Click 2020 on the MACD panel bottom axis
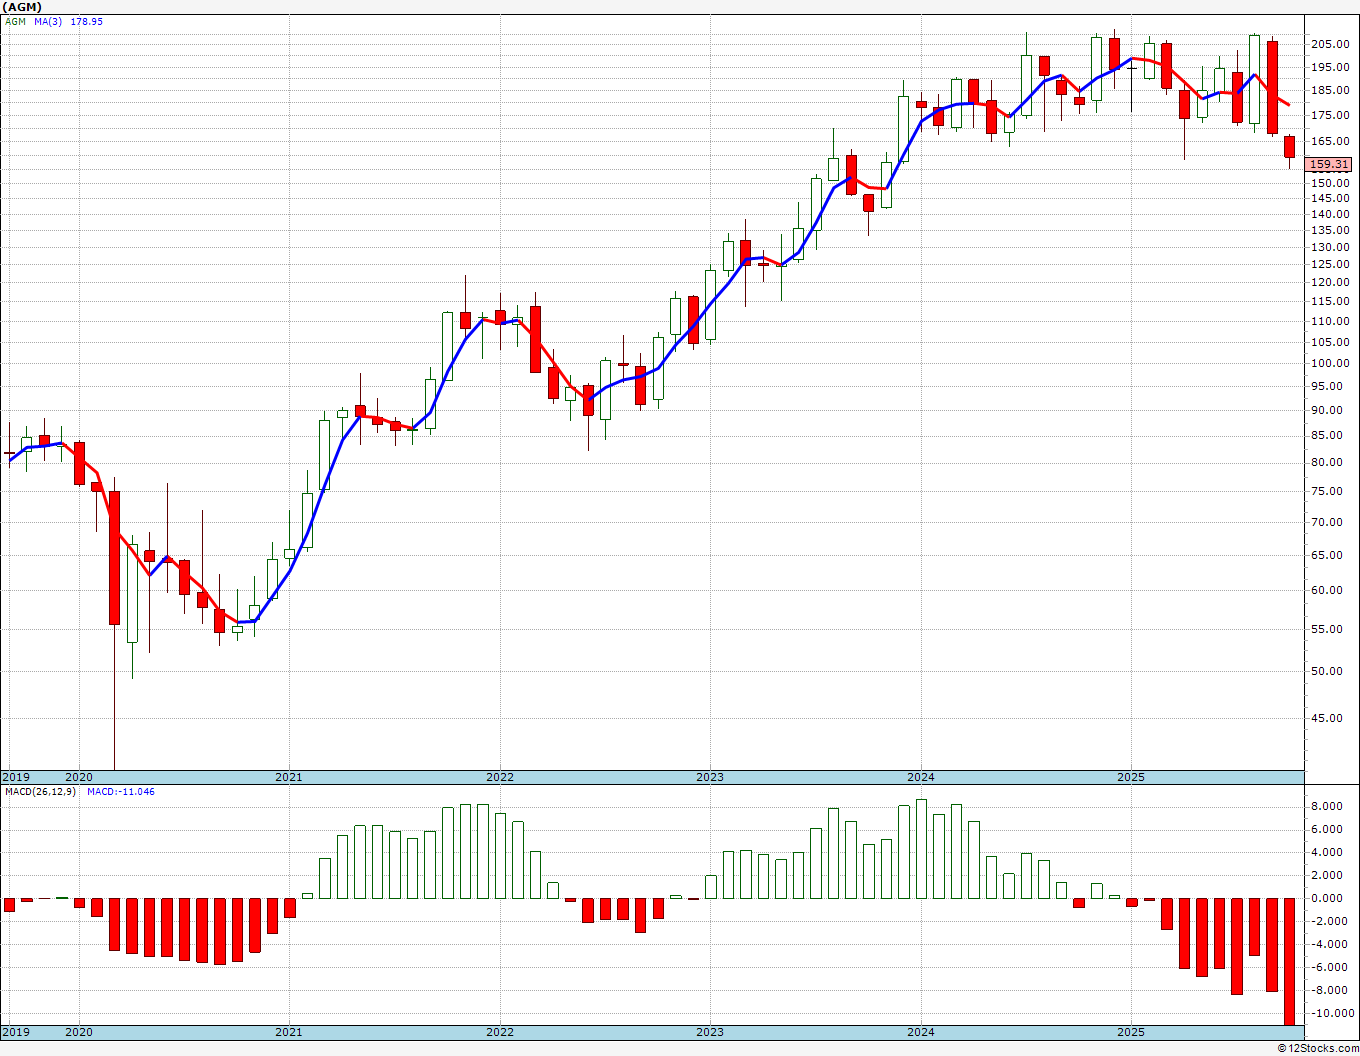This screenshot has width=1360, height=1056. (x=79, y=1032)
